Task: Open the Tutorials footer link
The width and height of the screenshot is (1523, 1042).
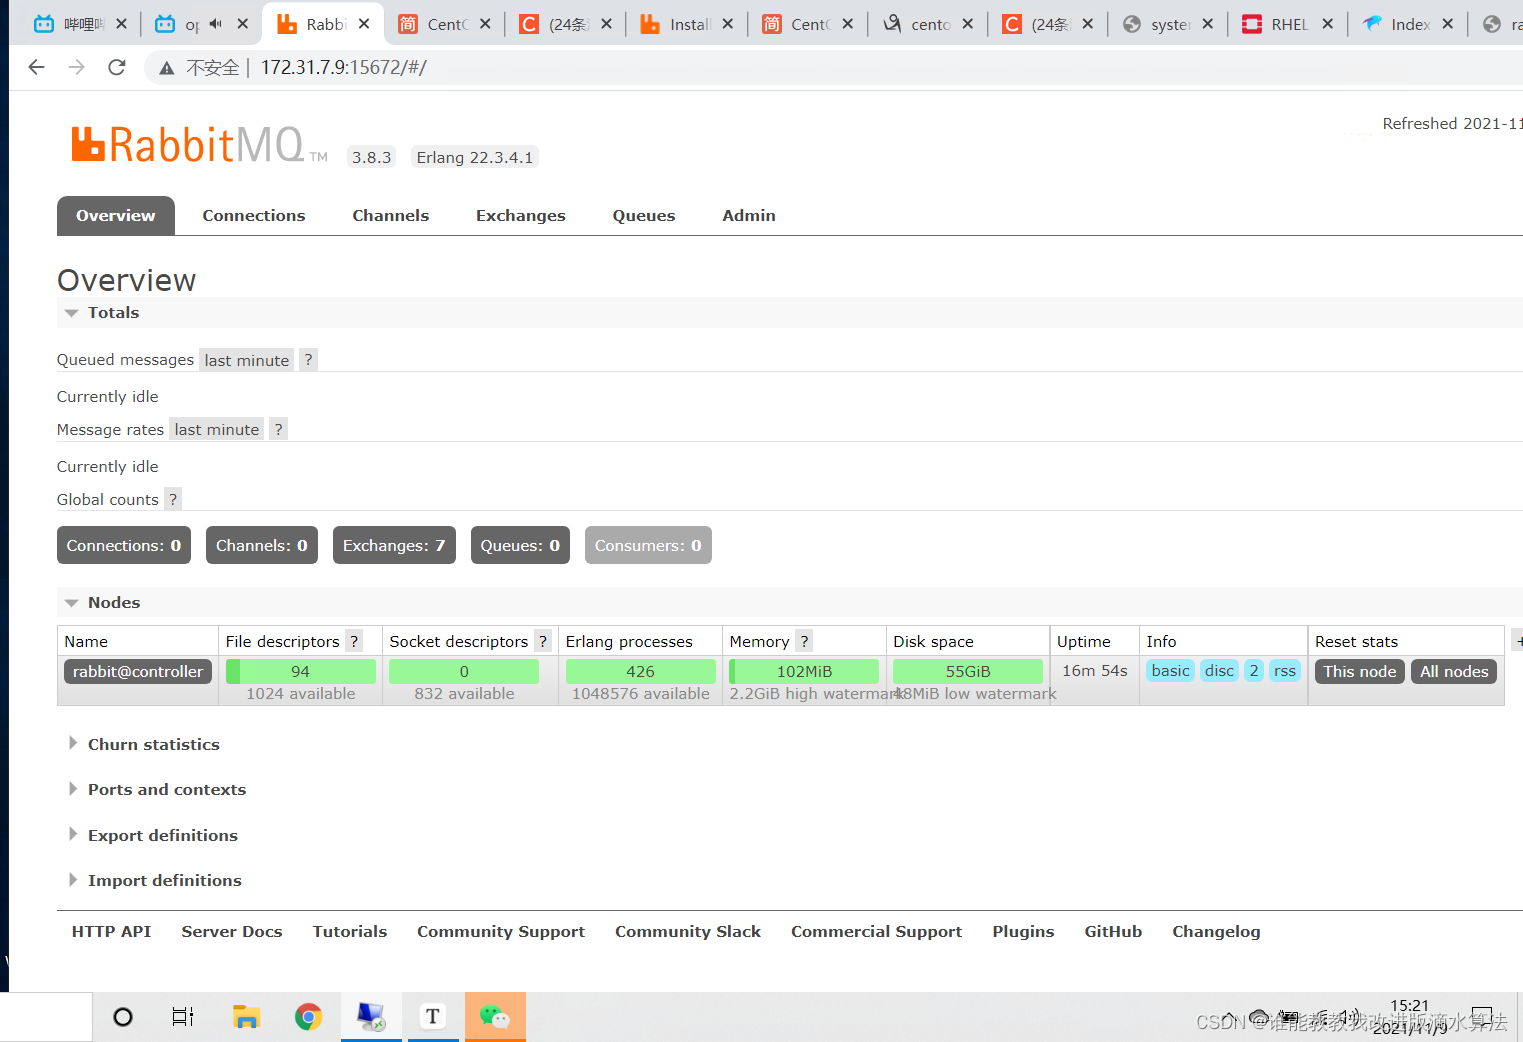Action: pyautogui.click(x=350, y=932)
